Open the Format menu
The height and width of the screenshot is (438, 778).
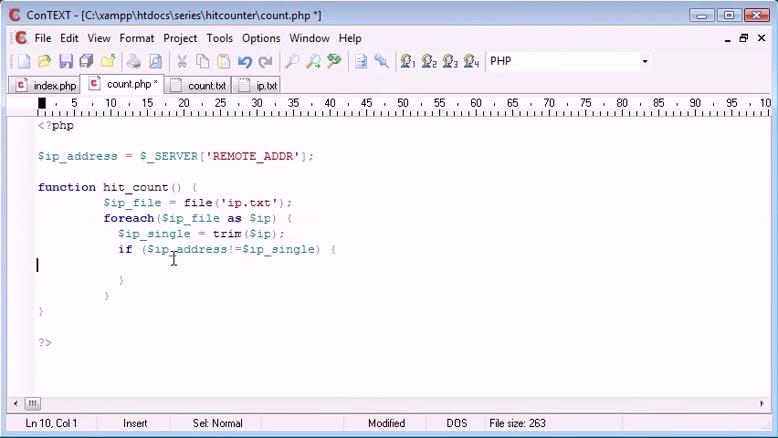pyautogui.click(x=136, y=38)
